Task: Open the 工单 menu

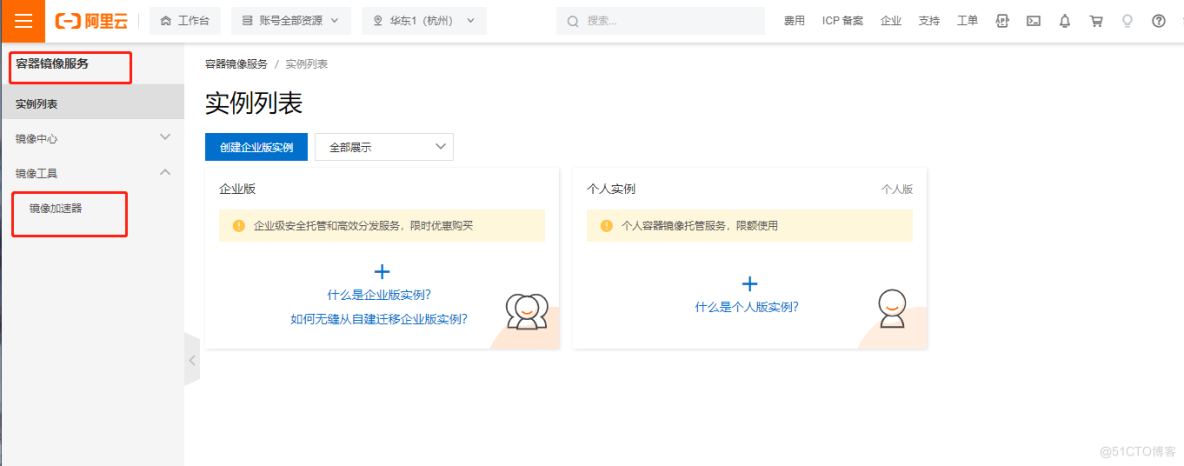Action: [968, 21]
